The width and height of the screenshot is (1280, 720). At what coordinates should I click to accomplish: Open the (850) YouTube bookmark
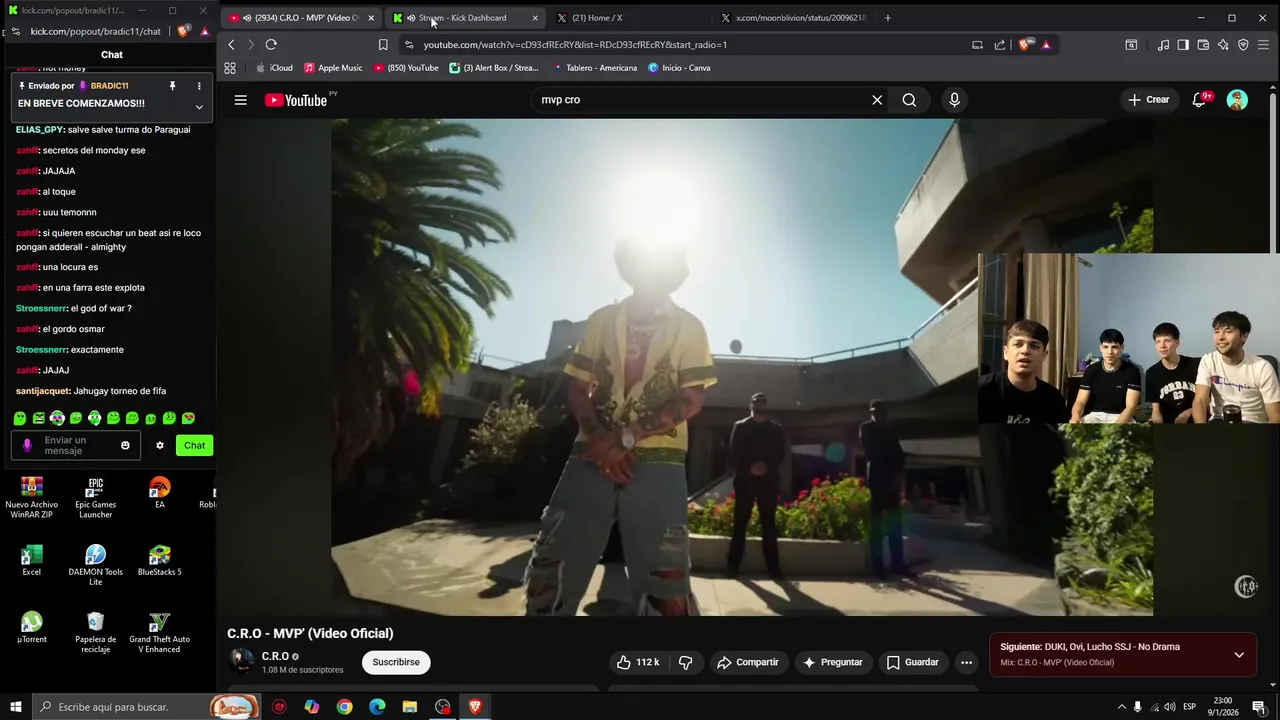coord(406,68)
